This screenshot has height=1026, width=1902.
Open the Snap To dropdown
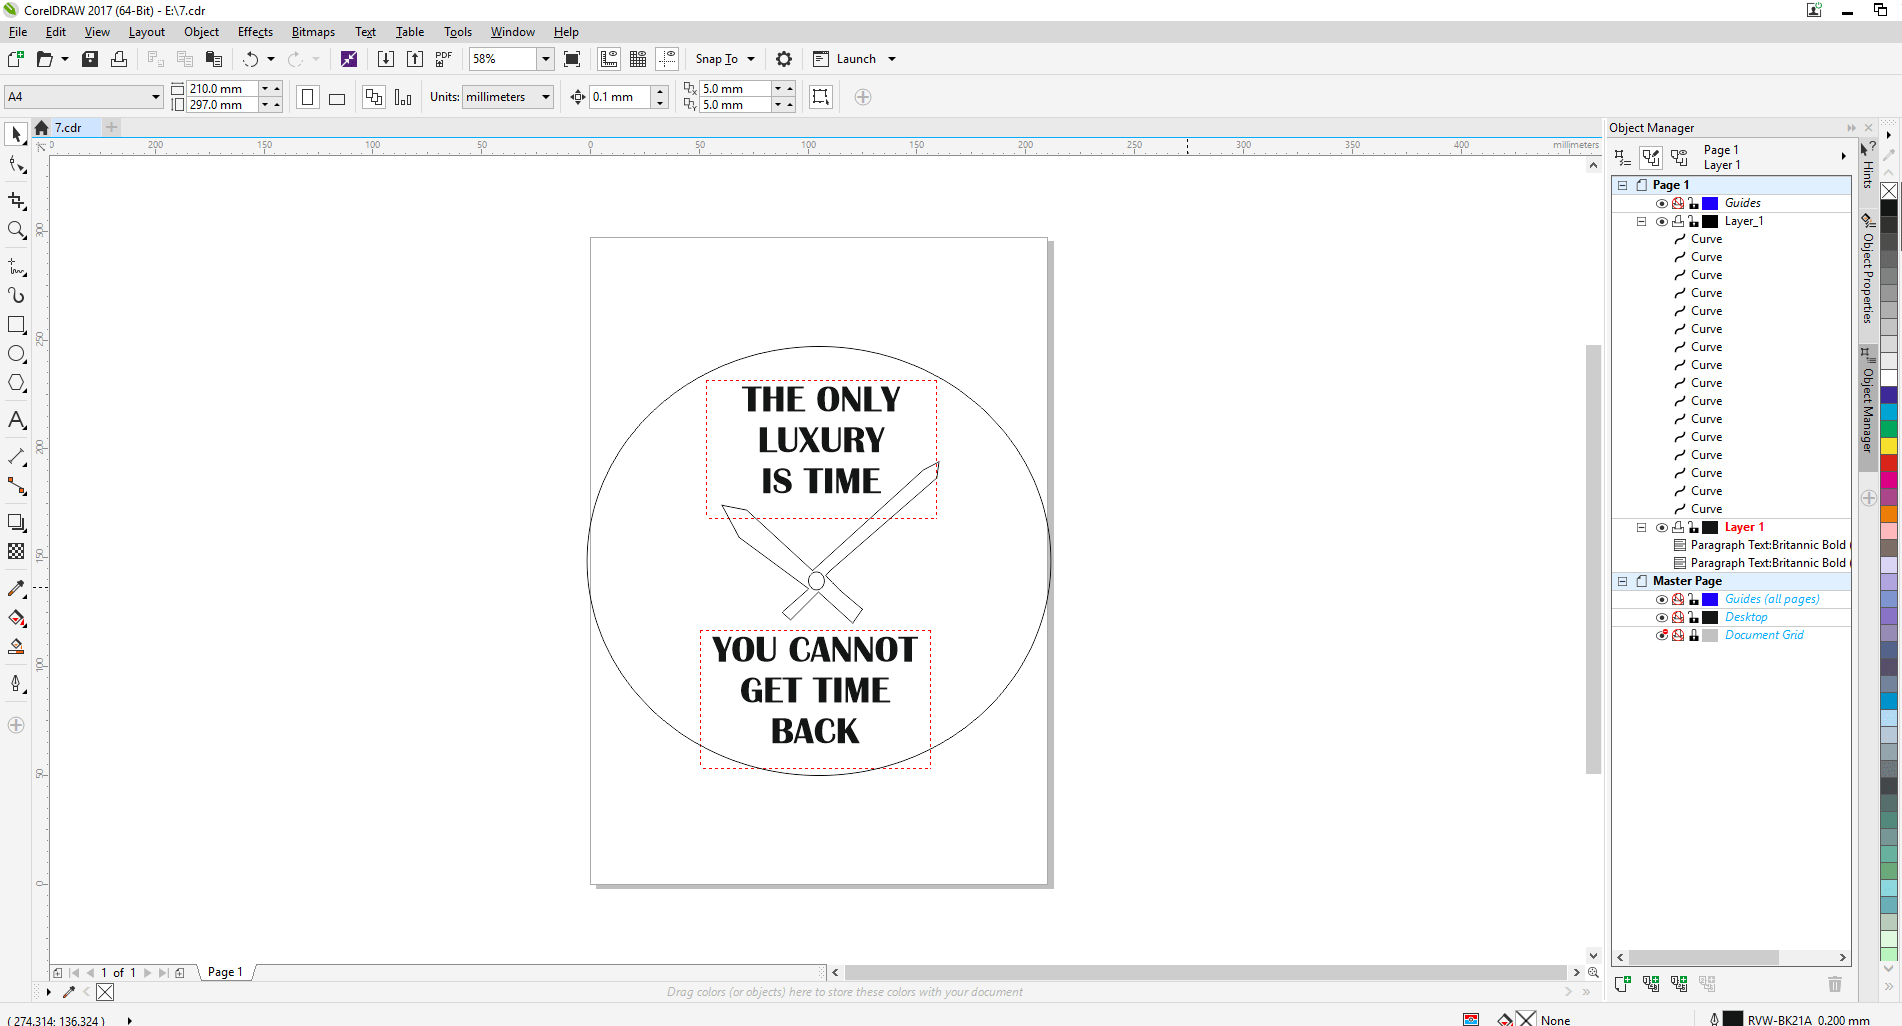pyautogui.click(x=750, y=59)
